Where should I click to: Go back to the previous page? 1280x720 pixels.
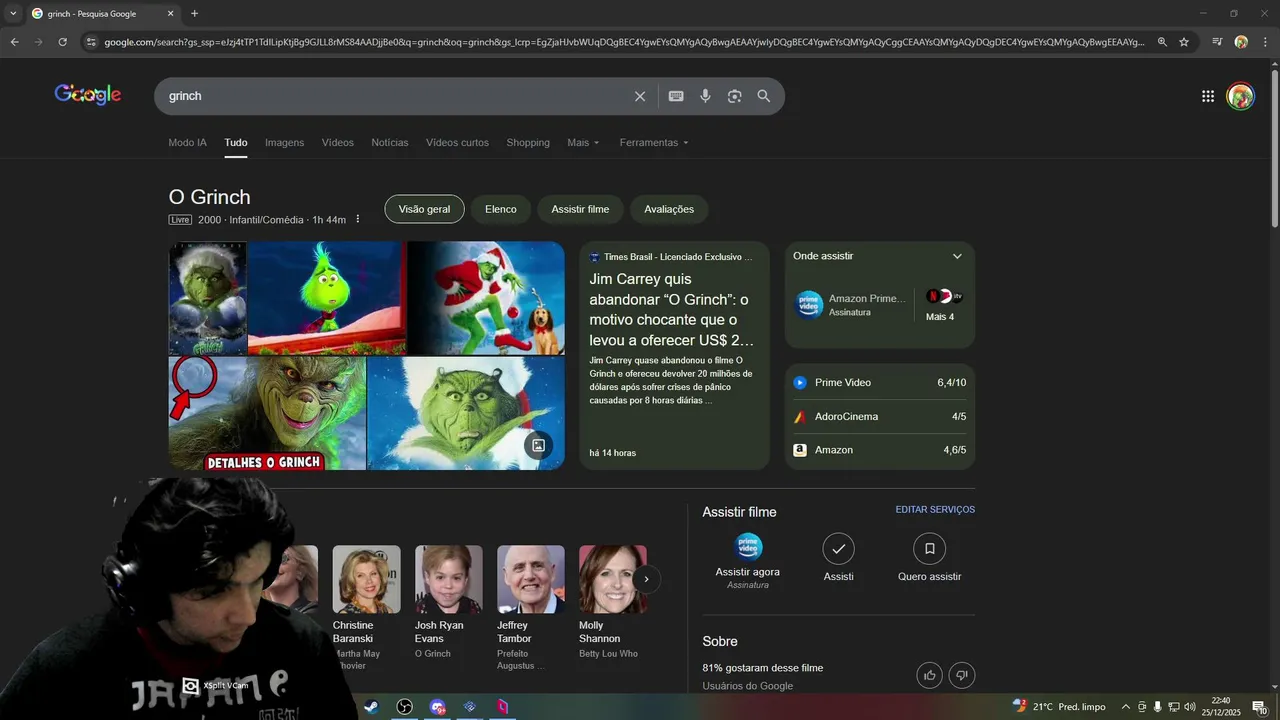(x=14, y=42)
